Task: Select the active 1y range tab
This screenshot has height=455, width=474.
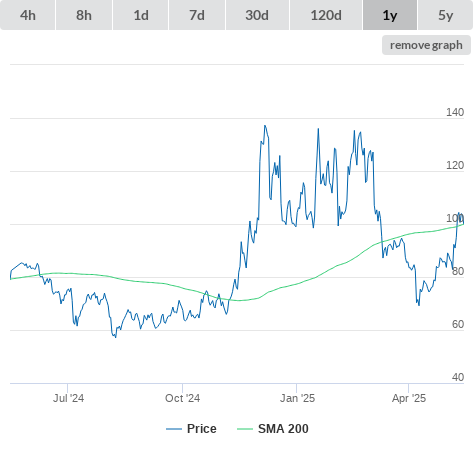Action: tap(390, 15)
